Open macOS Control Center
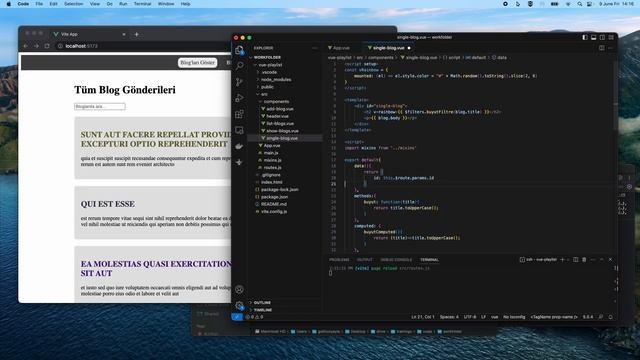The width and height of the screenshot is (640, 360). coord(589,4)
